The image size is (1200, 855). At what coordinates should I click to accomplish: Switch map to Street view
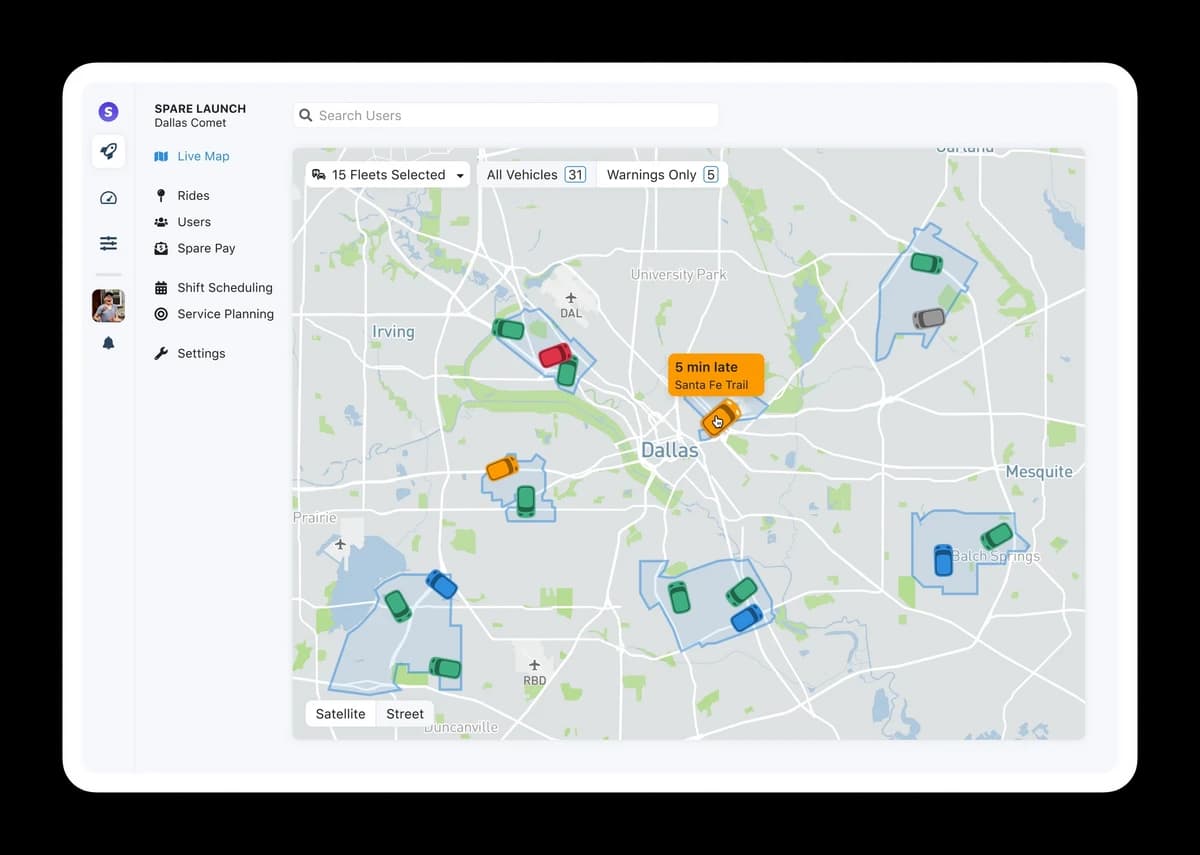pos(405,714)
